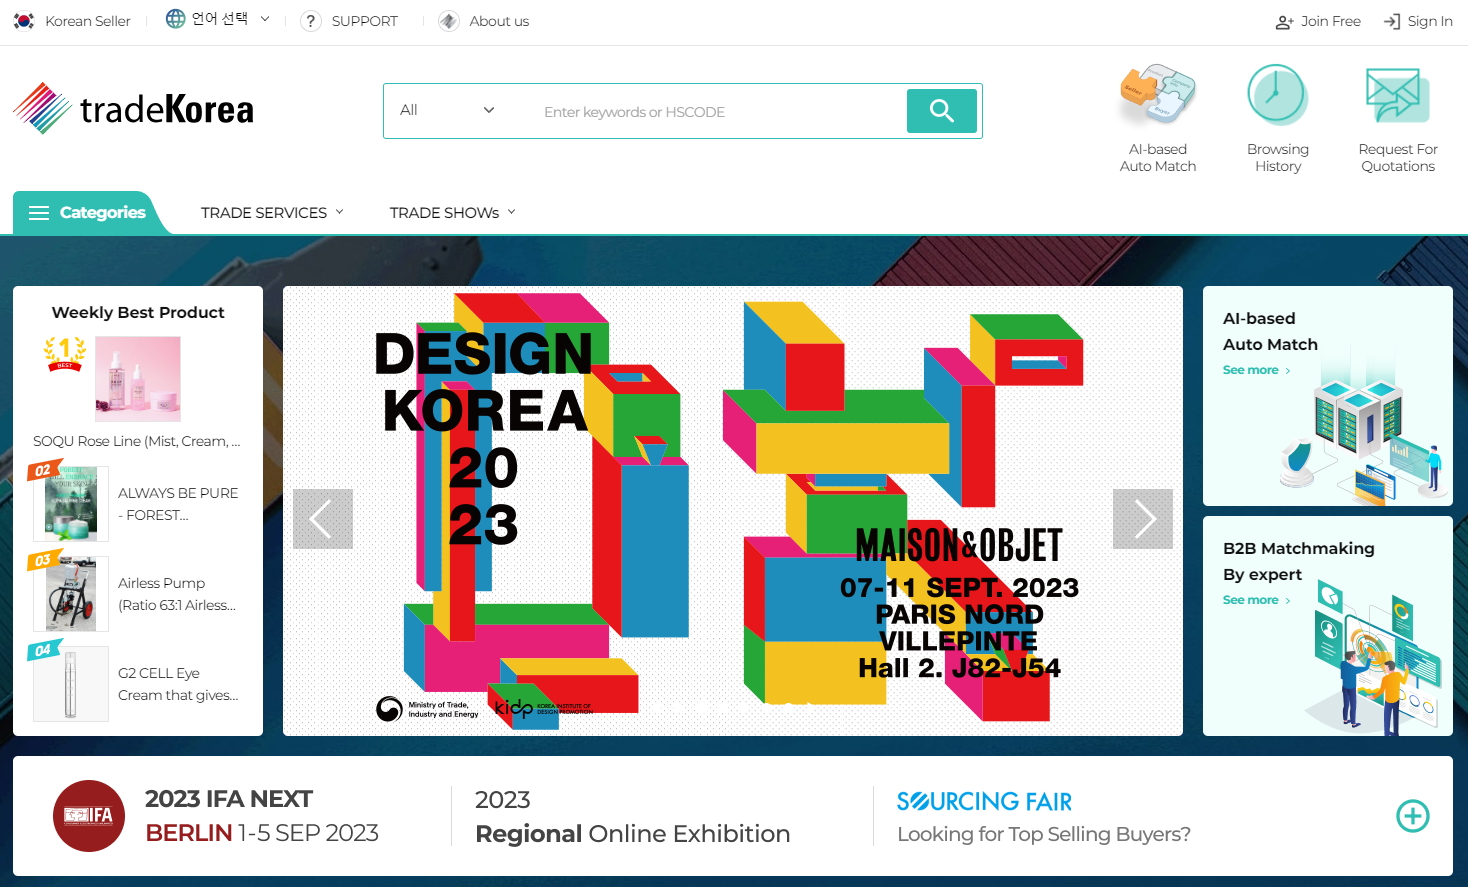
Task: Open Request For Quotations envelope icon
Action: [1397, 95]
